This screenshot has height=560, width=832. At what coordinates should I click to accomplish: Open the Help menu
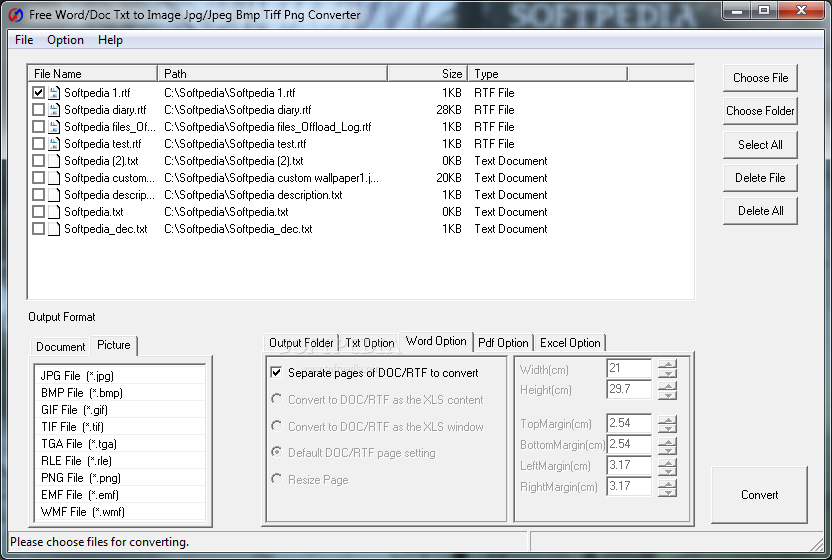pyautogui.click(x=110, y=40)
